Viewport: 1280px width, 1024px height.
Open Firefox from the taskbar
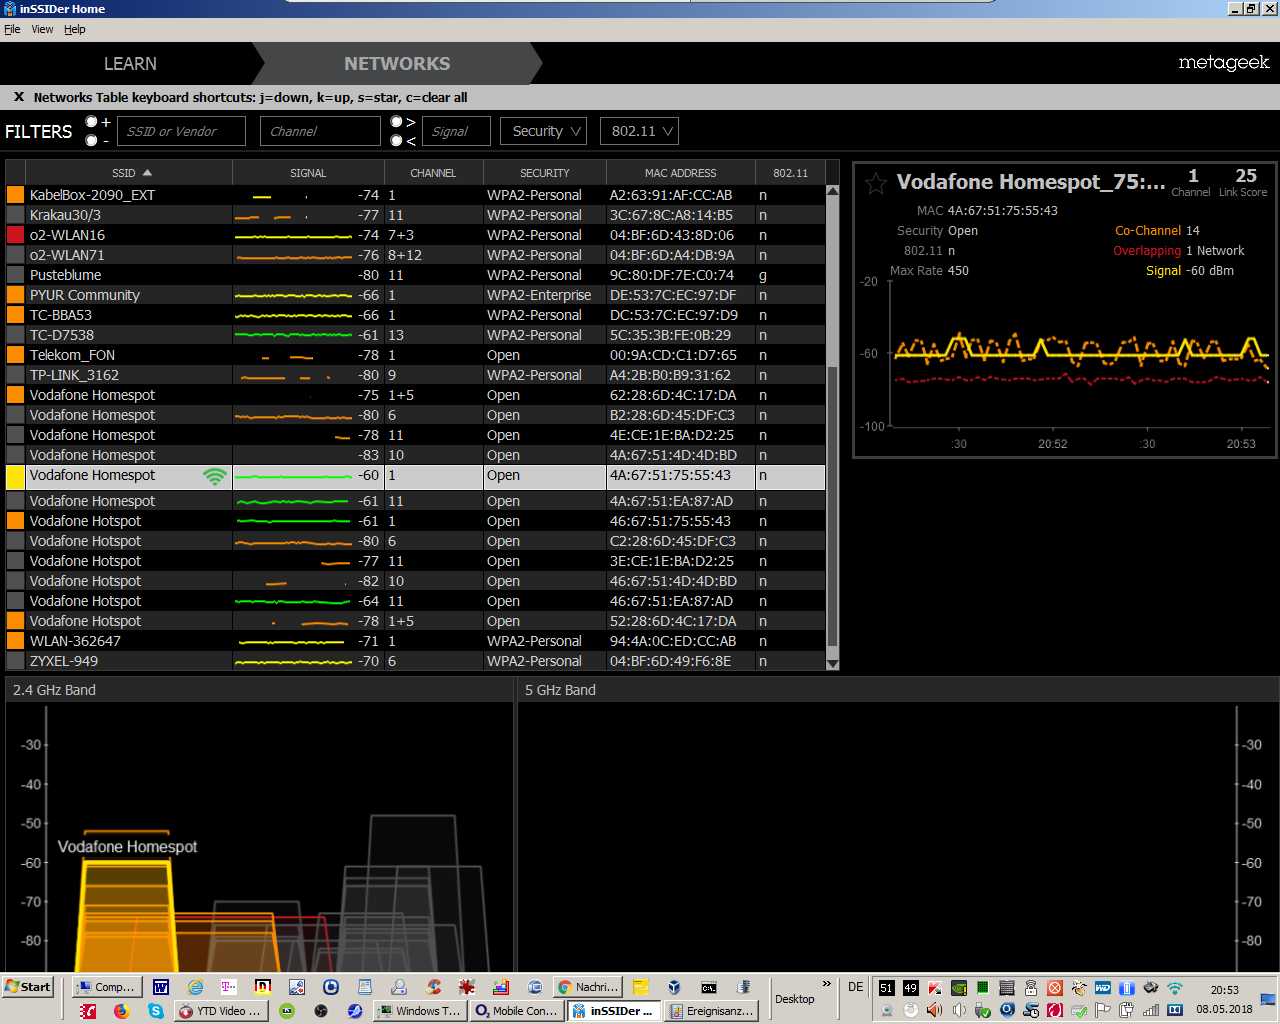pyautogui.click(x=122, y=1011)
